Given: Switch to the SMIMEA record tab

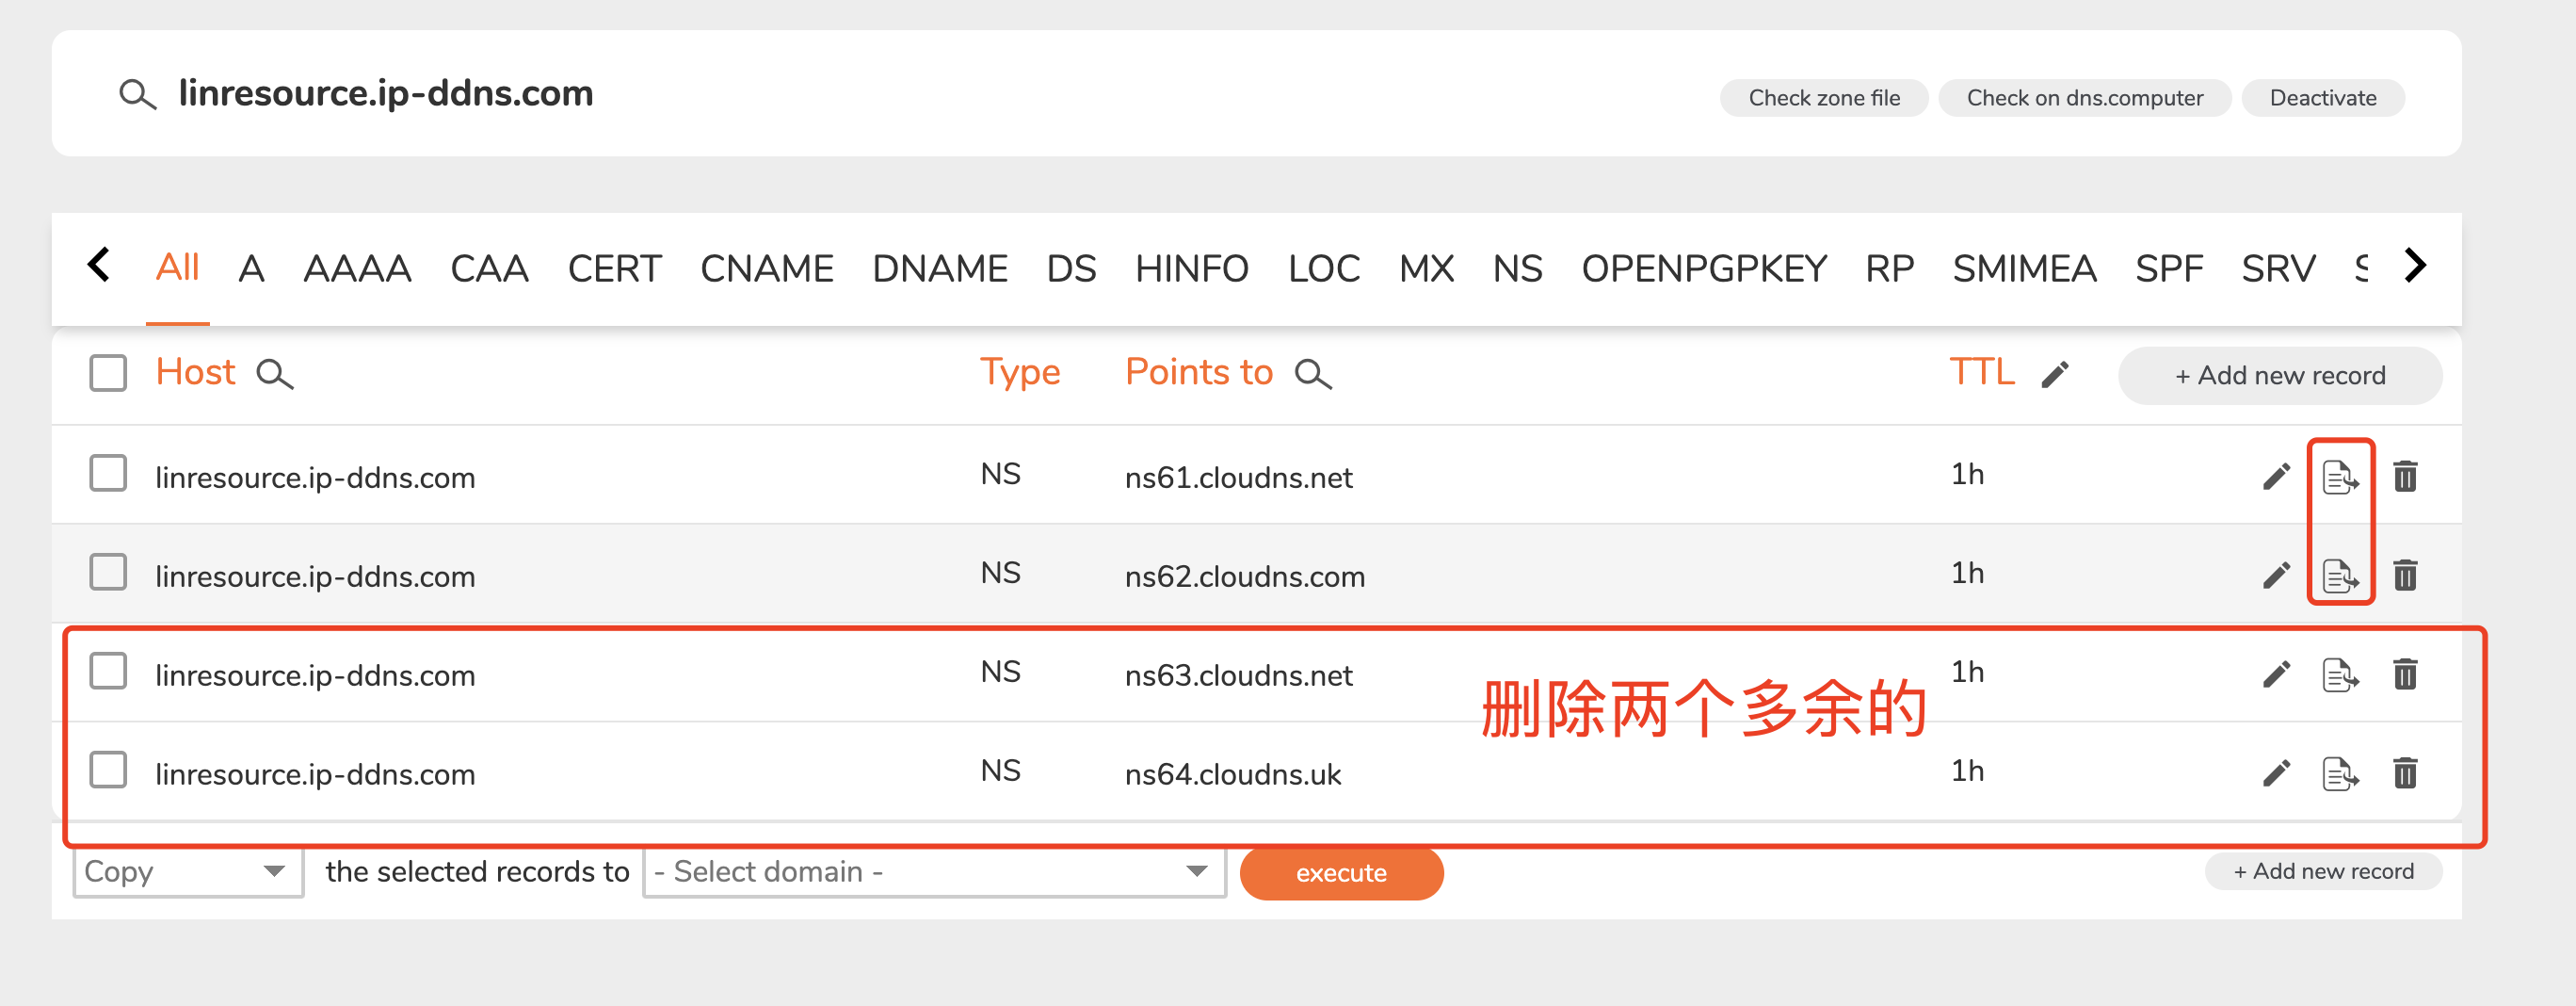Looking at the screenshot, I should [2024, 268].
